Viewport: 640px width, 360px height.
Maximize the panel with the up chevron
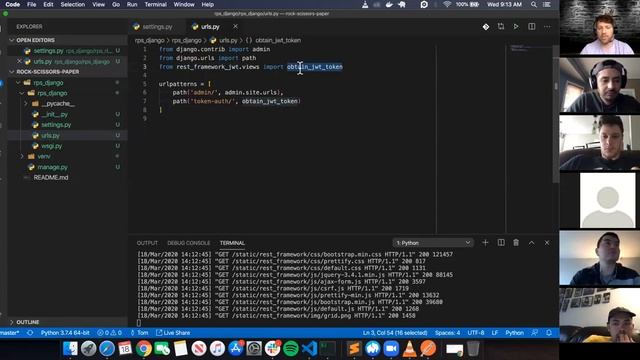click(x=531, y=242)
